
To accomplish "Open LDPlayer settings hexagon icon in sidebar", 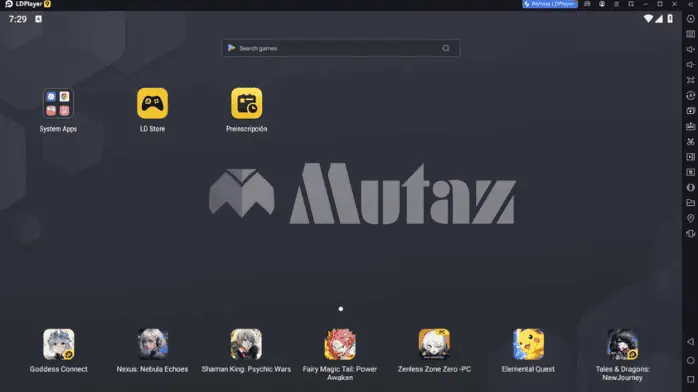I will (x=690, y=19).
